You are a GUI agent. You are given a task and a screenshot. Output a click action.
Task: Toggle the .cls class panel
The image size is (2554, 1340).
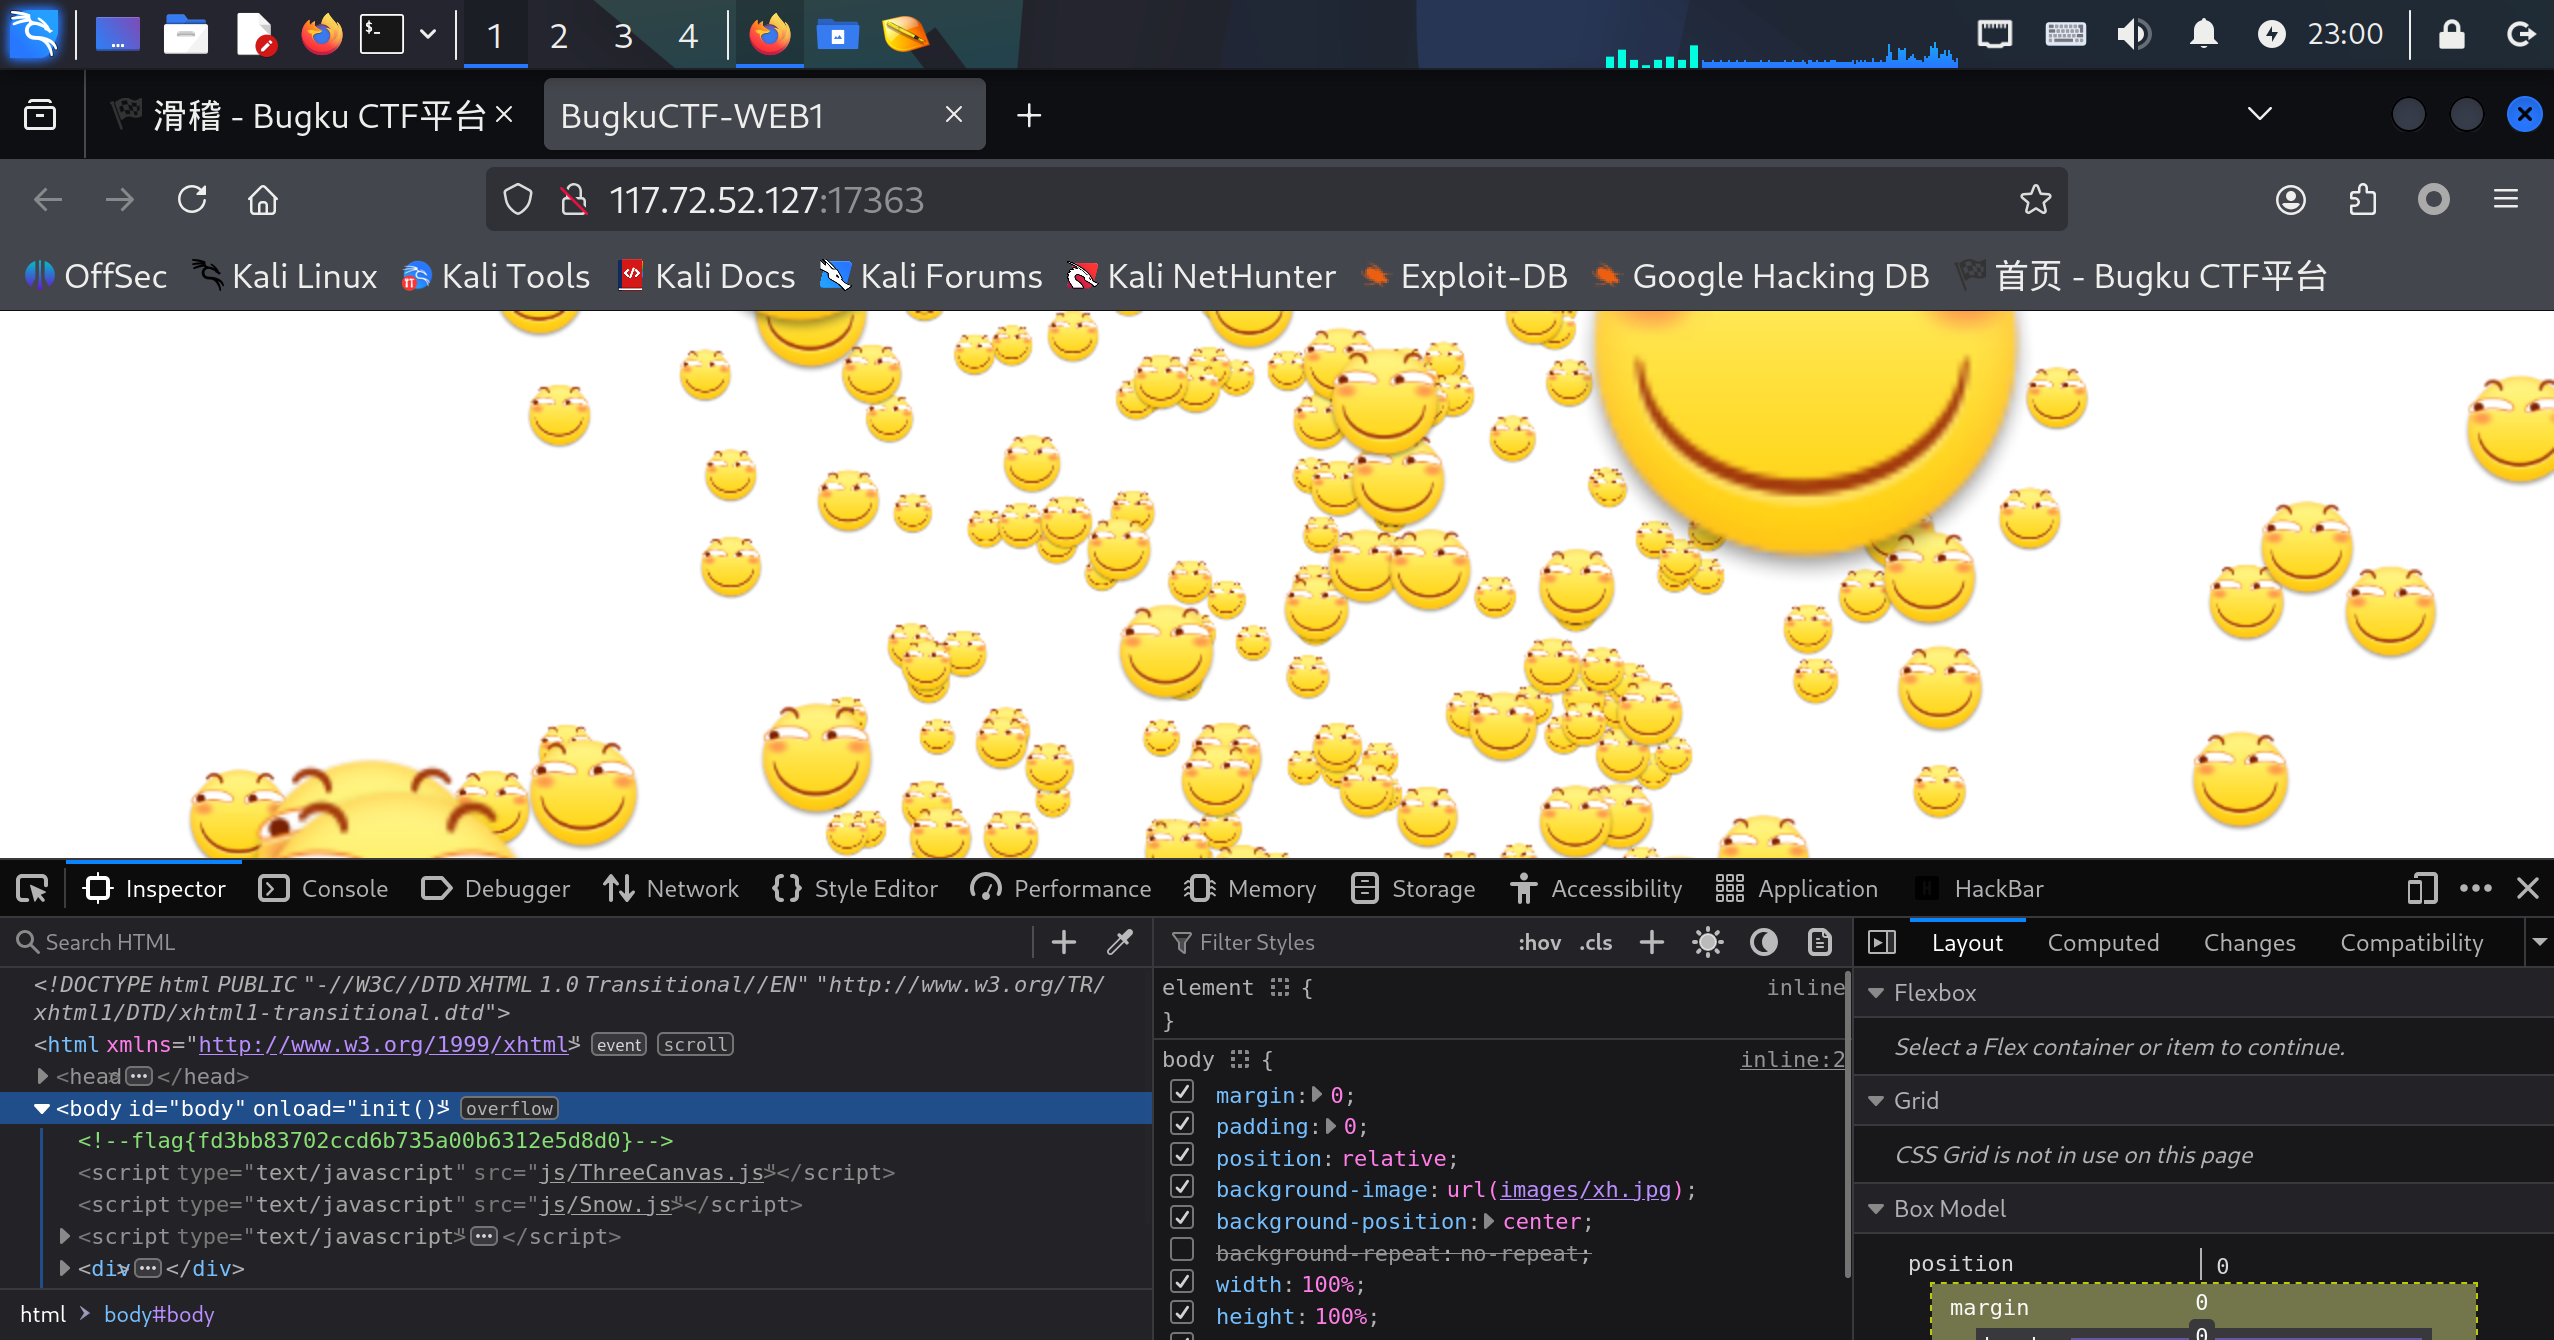tap(1596, 942)
